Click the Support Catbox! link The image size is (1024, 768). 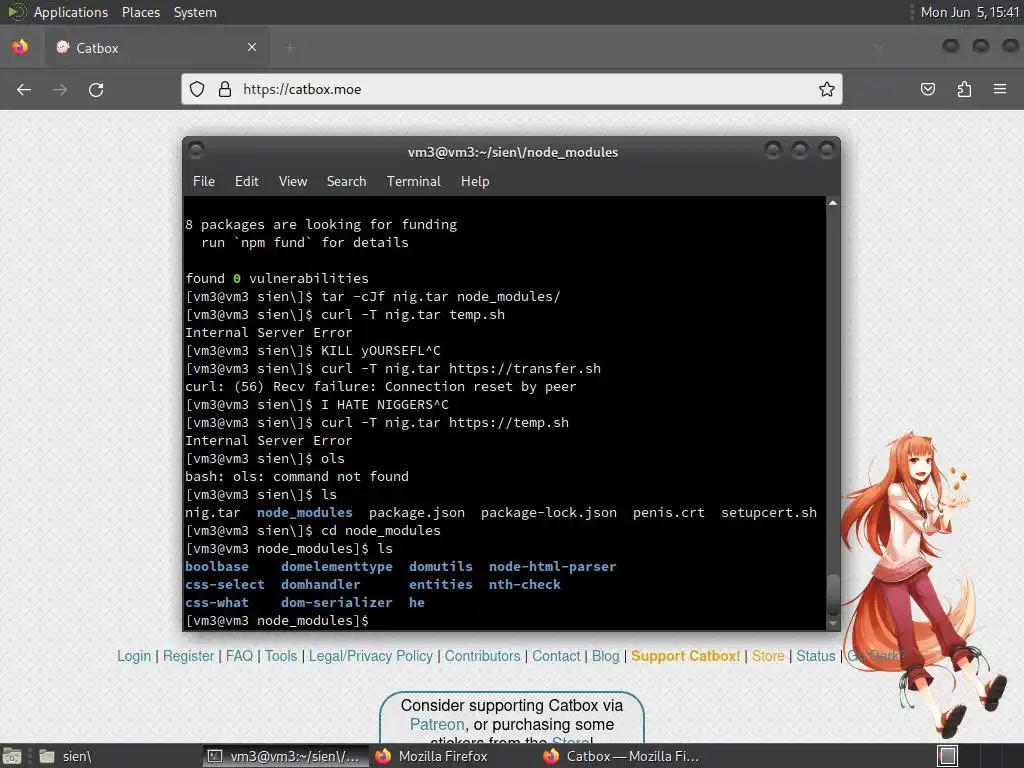(x=686, y=656)
